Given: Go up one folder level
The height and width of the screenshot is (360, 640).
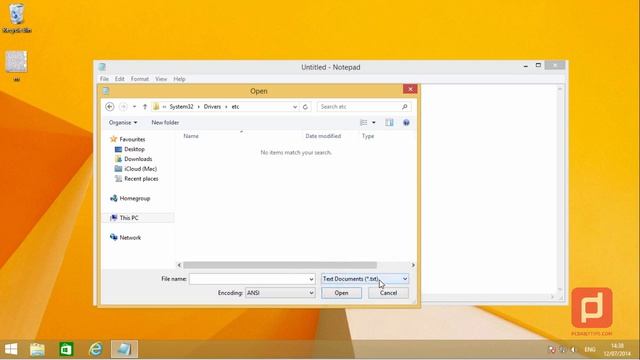Looking at the screenshot, I should (144, 107).
